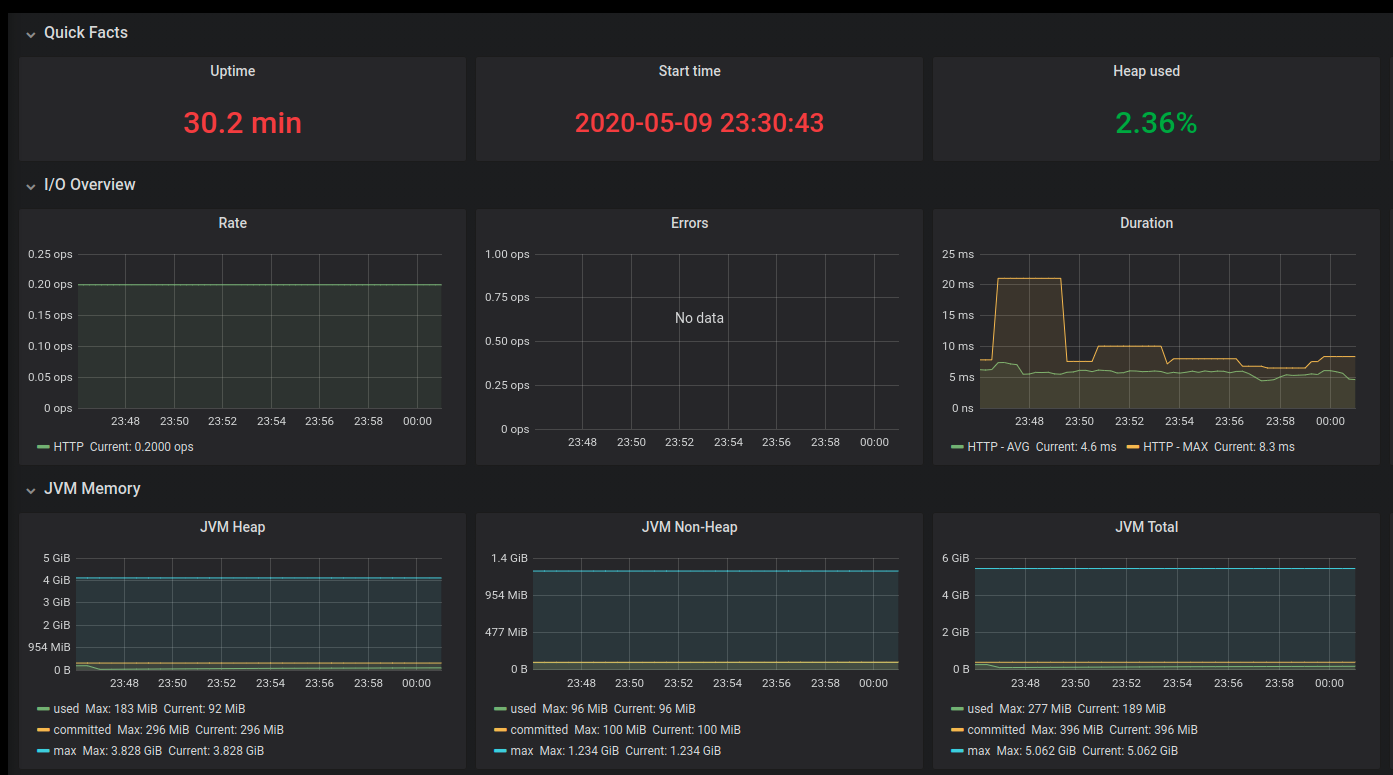Click Current: 5.062 GiB in JVM Total legend
The height and width of the screenshot is (775, 1393).
tap(1132, 751)
